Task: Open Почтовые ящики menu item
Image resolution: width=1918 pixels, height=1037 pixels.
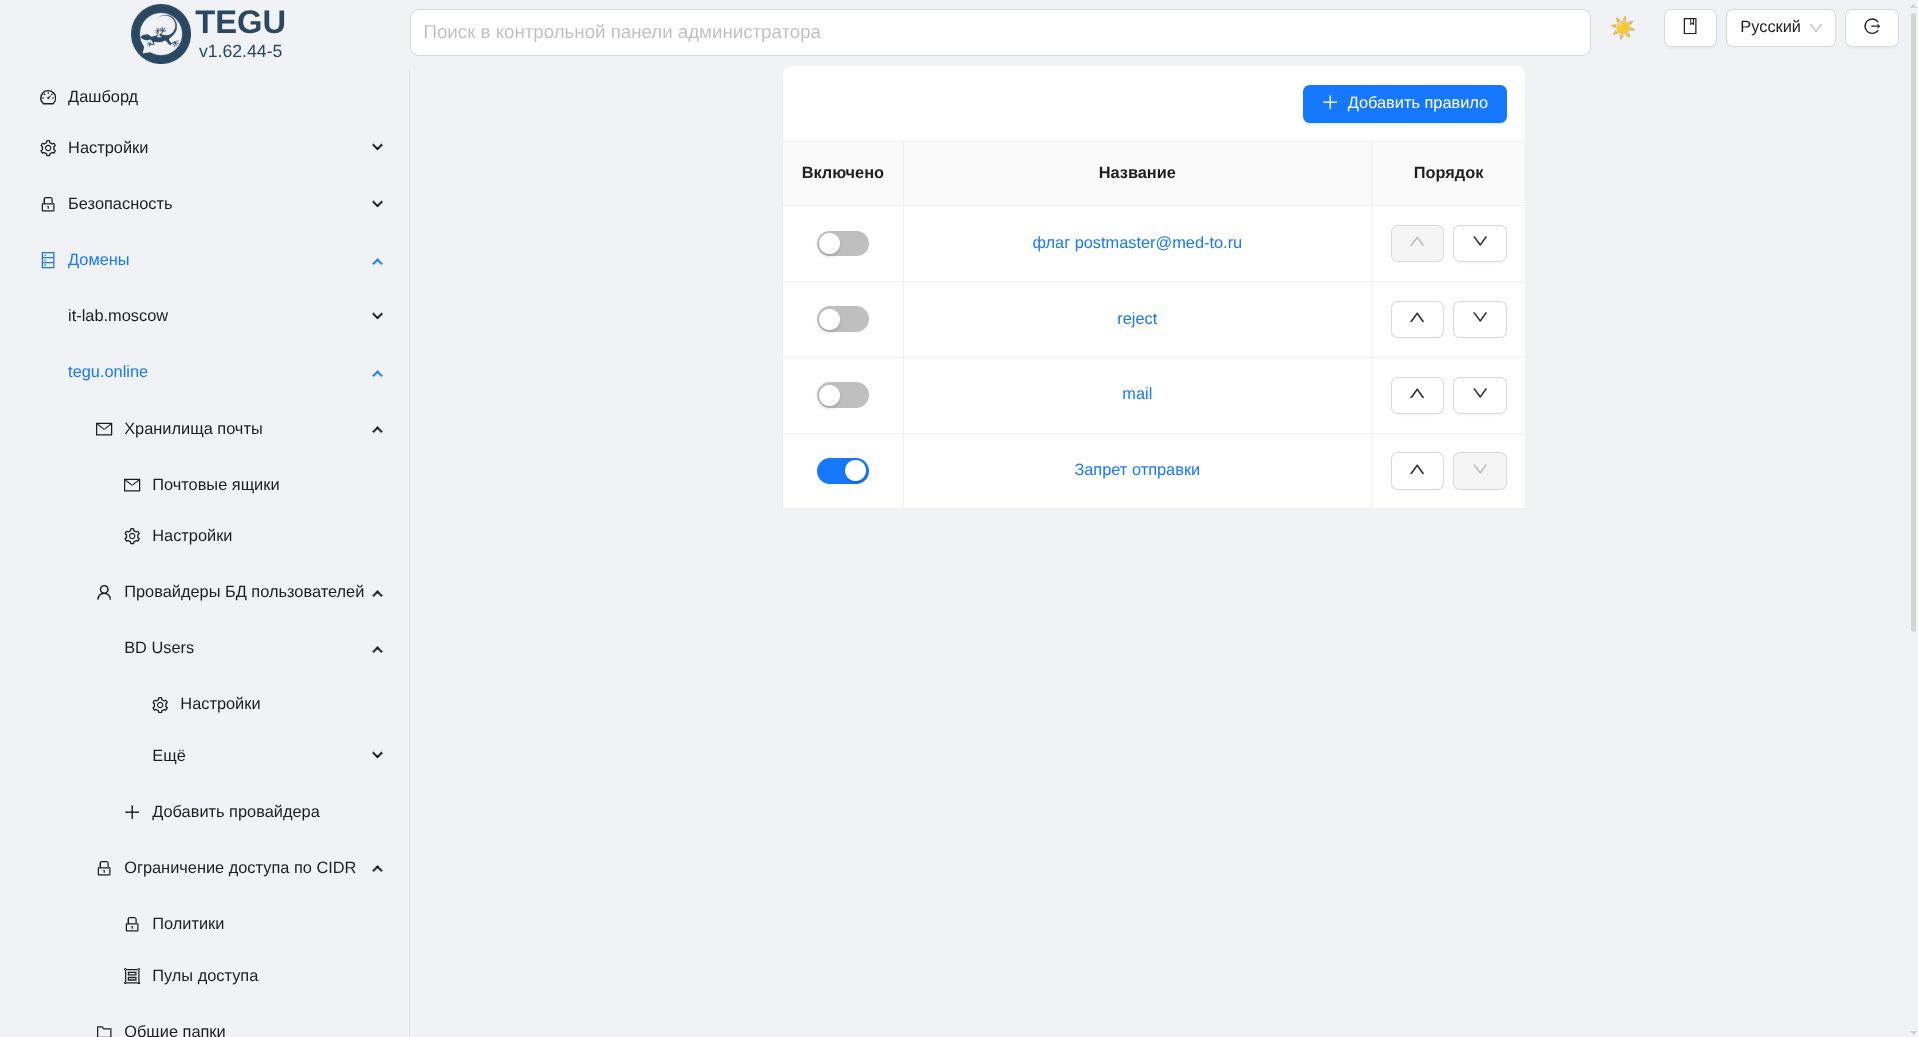Action: [215, 485]
